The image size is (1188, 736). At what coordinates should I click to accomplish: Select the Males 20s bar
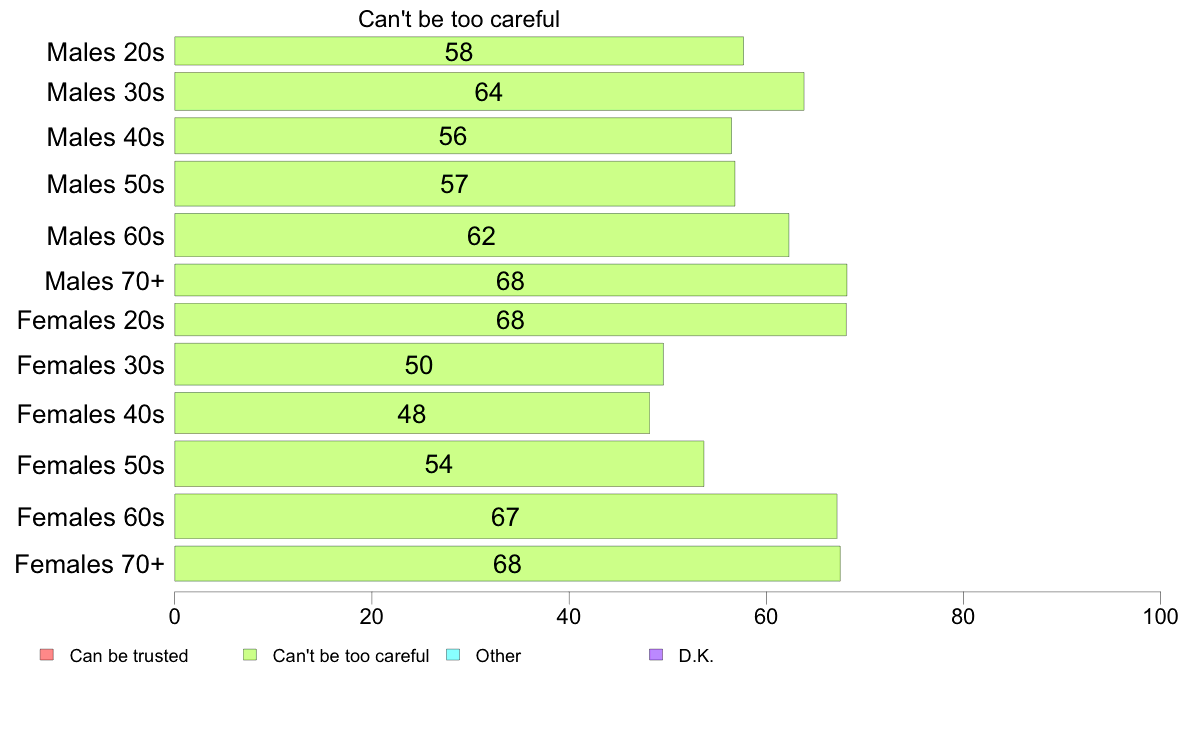tap(459, 51)
